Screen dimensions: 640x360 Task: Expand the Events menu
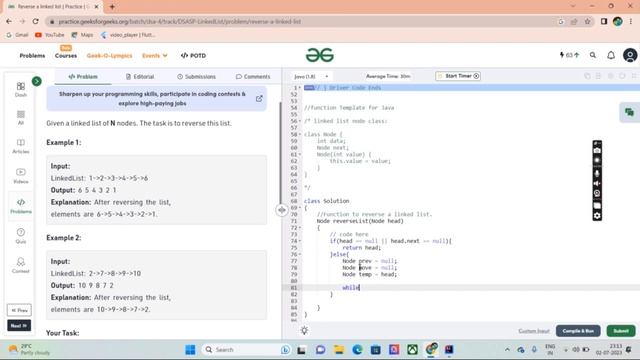coord(155,56)
